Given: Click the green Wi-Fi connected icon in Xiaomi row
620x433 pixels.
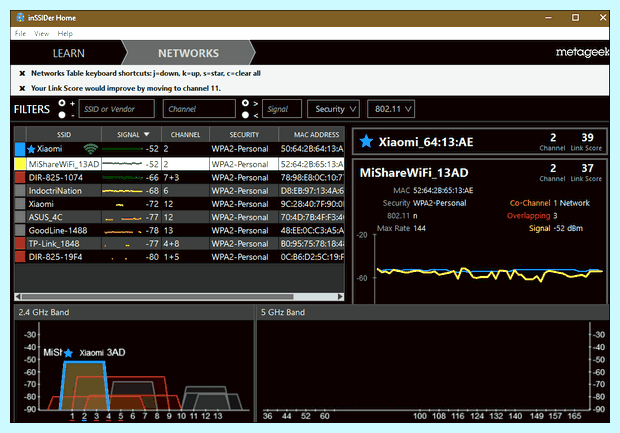Looking at the screenshot, I should pyautogui.click(x=91, y=149).
